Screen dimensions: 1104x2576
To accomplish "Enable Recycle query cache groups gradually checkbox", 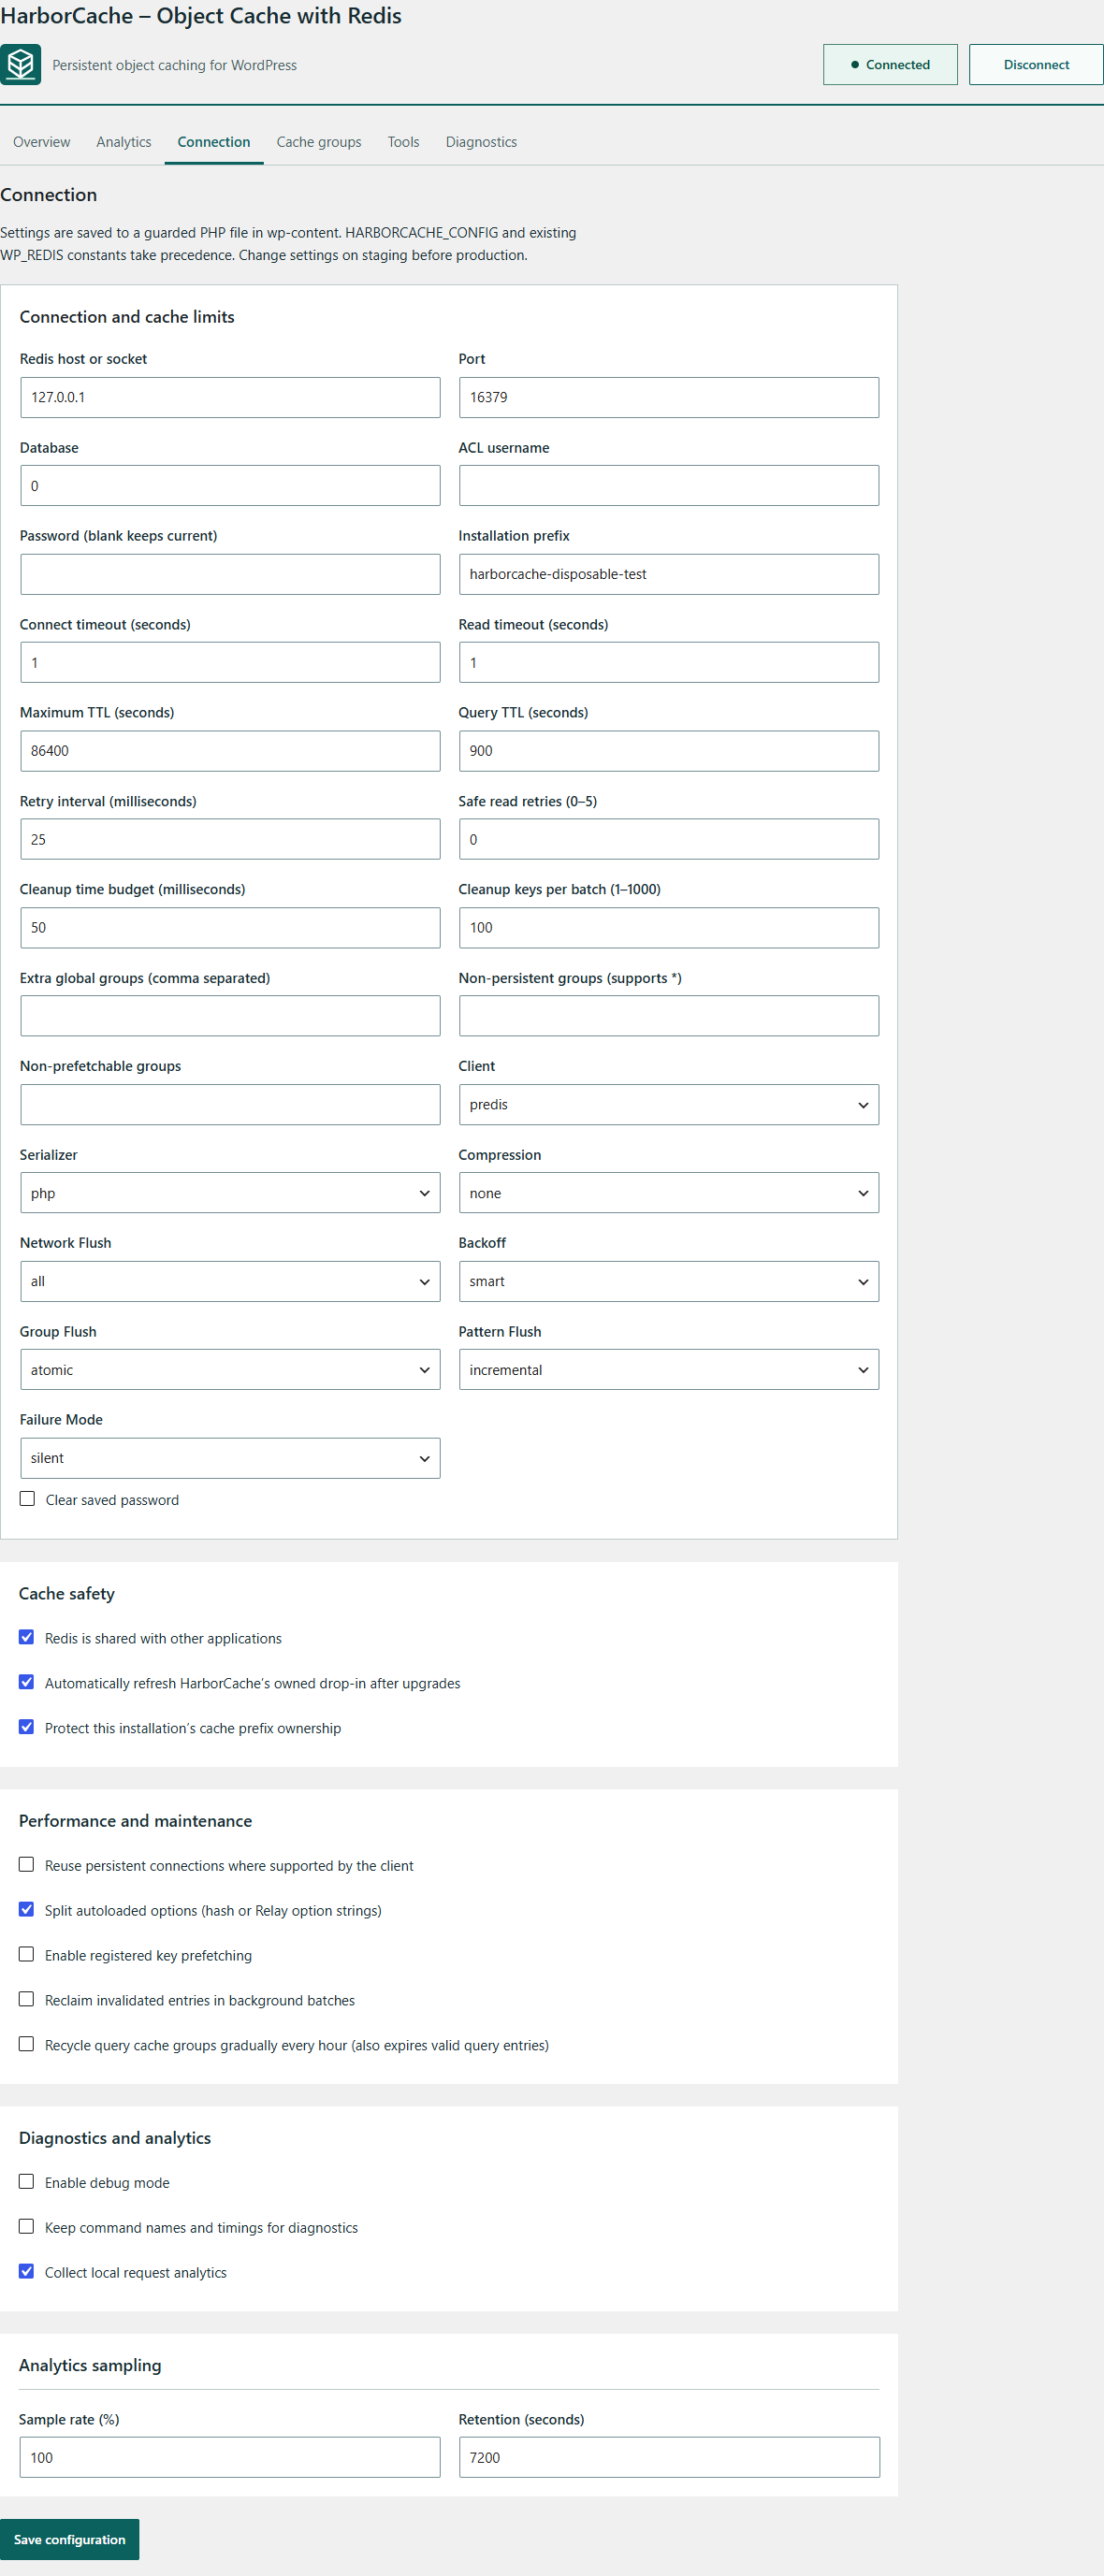I will [x=26, y=2044].
